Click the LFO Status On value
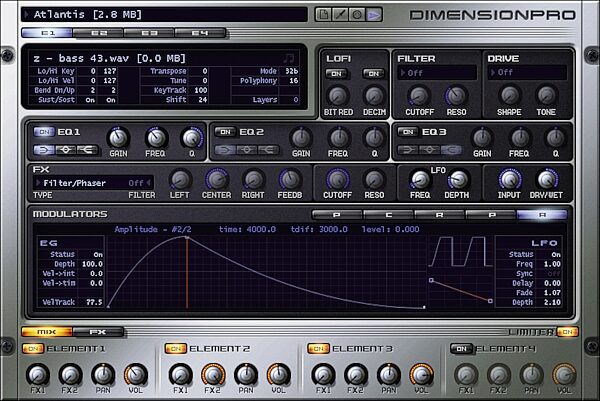Image resolution: width=600 pixels, height=401 pixels. click(556, 254)
